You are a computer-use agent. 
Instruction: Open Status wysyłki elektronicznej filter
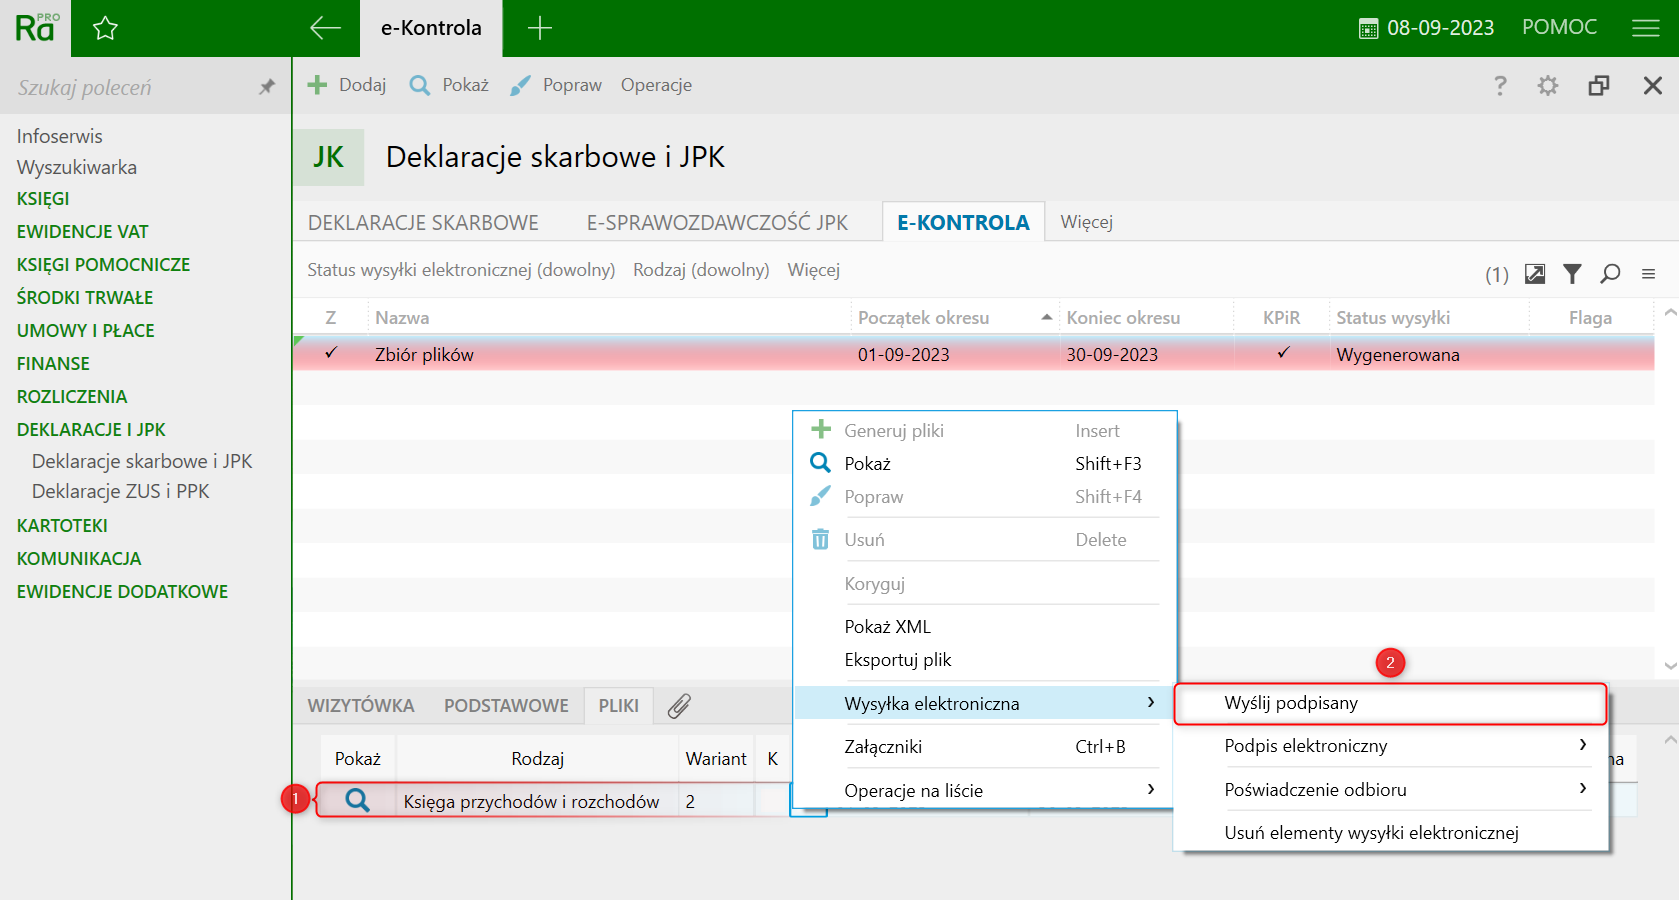[461, 270]
